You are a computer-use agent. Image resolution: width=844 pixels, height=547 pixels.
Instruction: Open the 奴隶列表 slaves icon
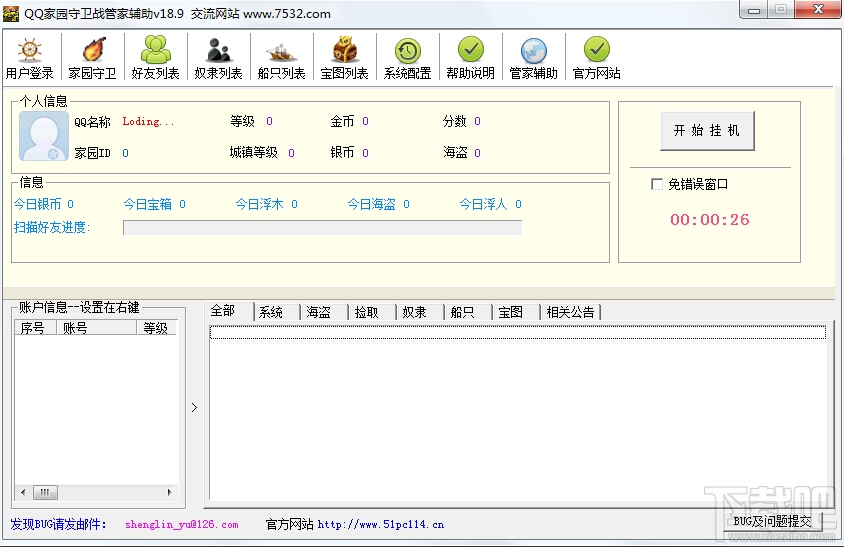tap(219, 50)
